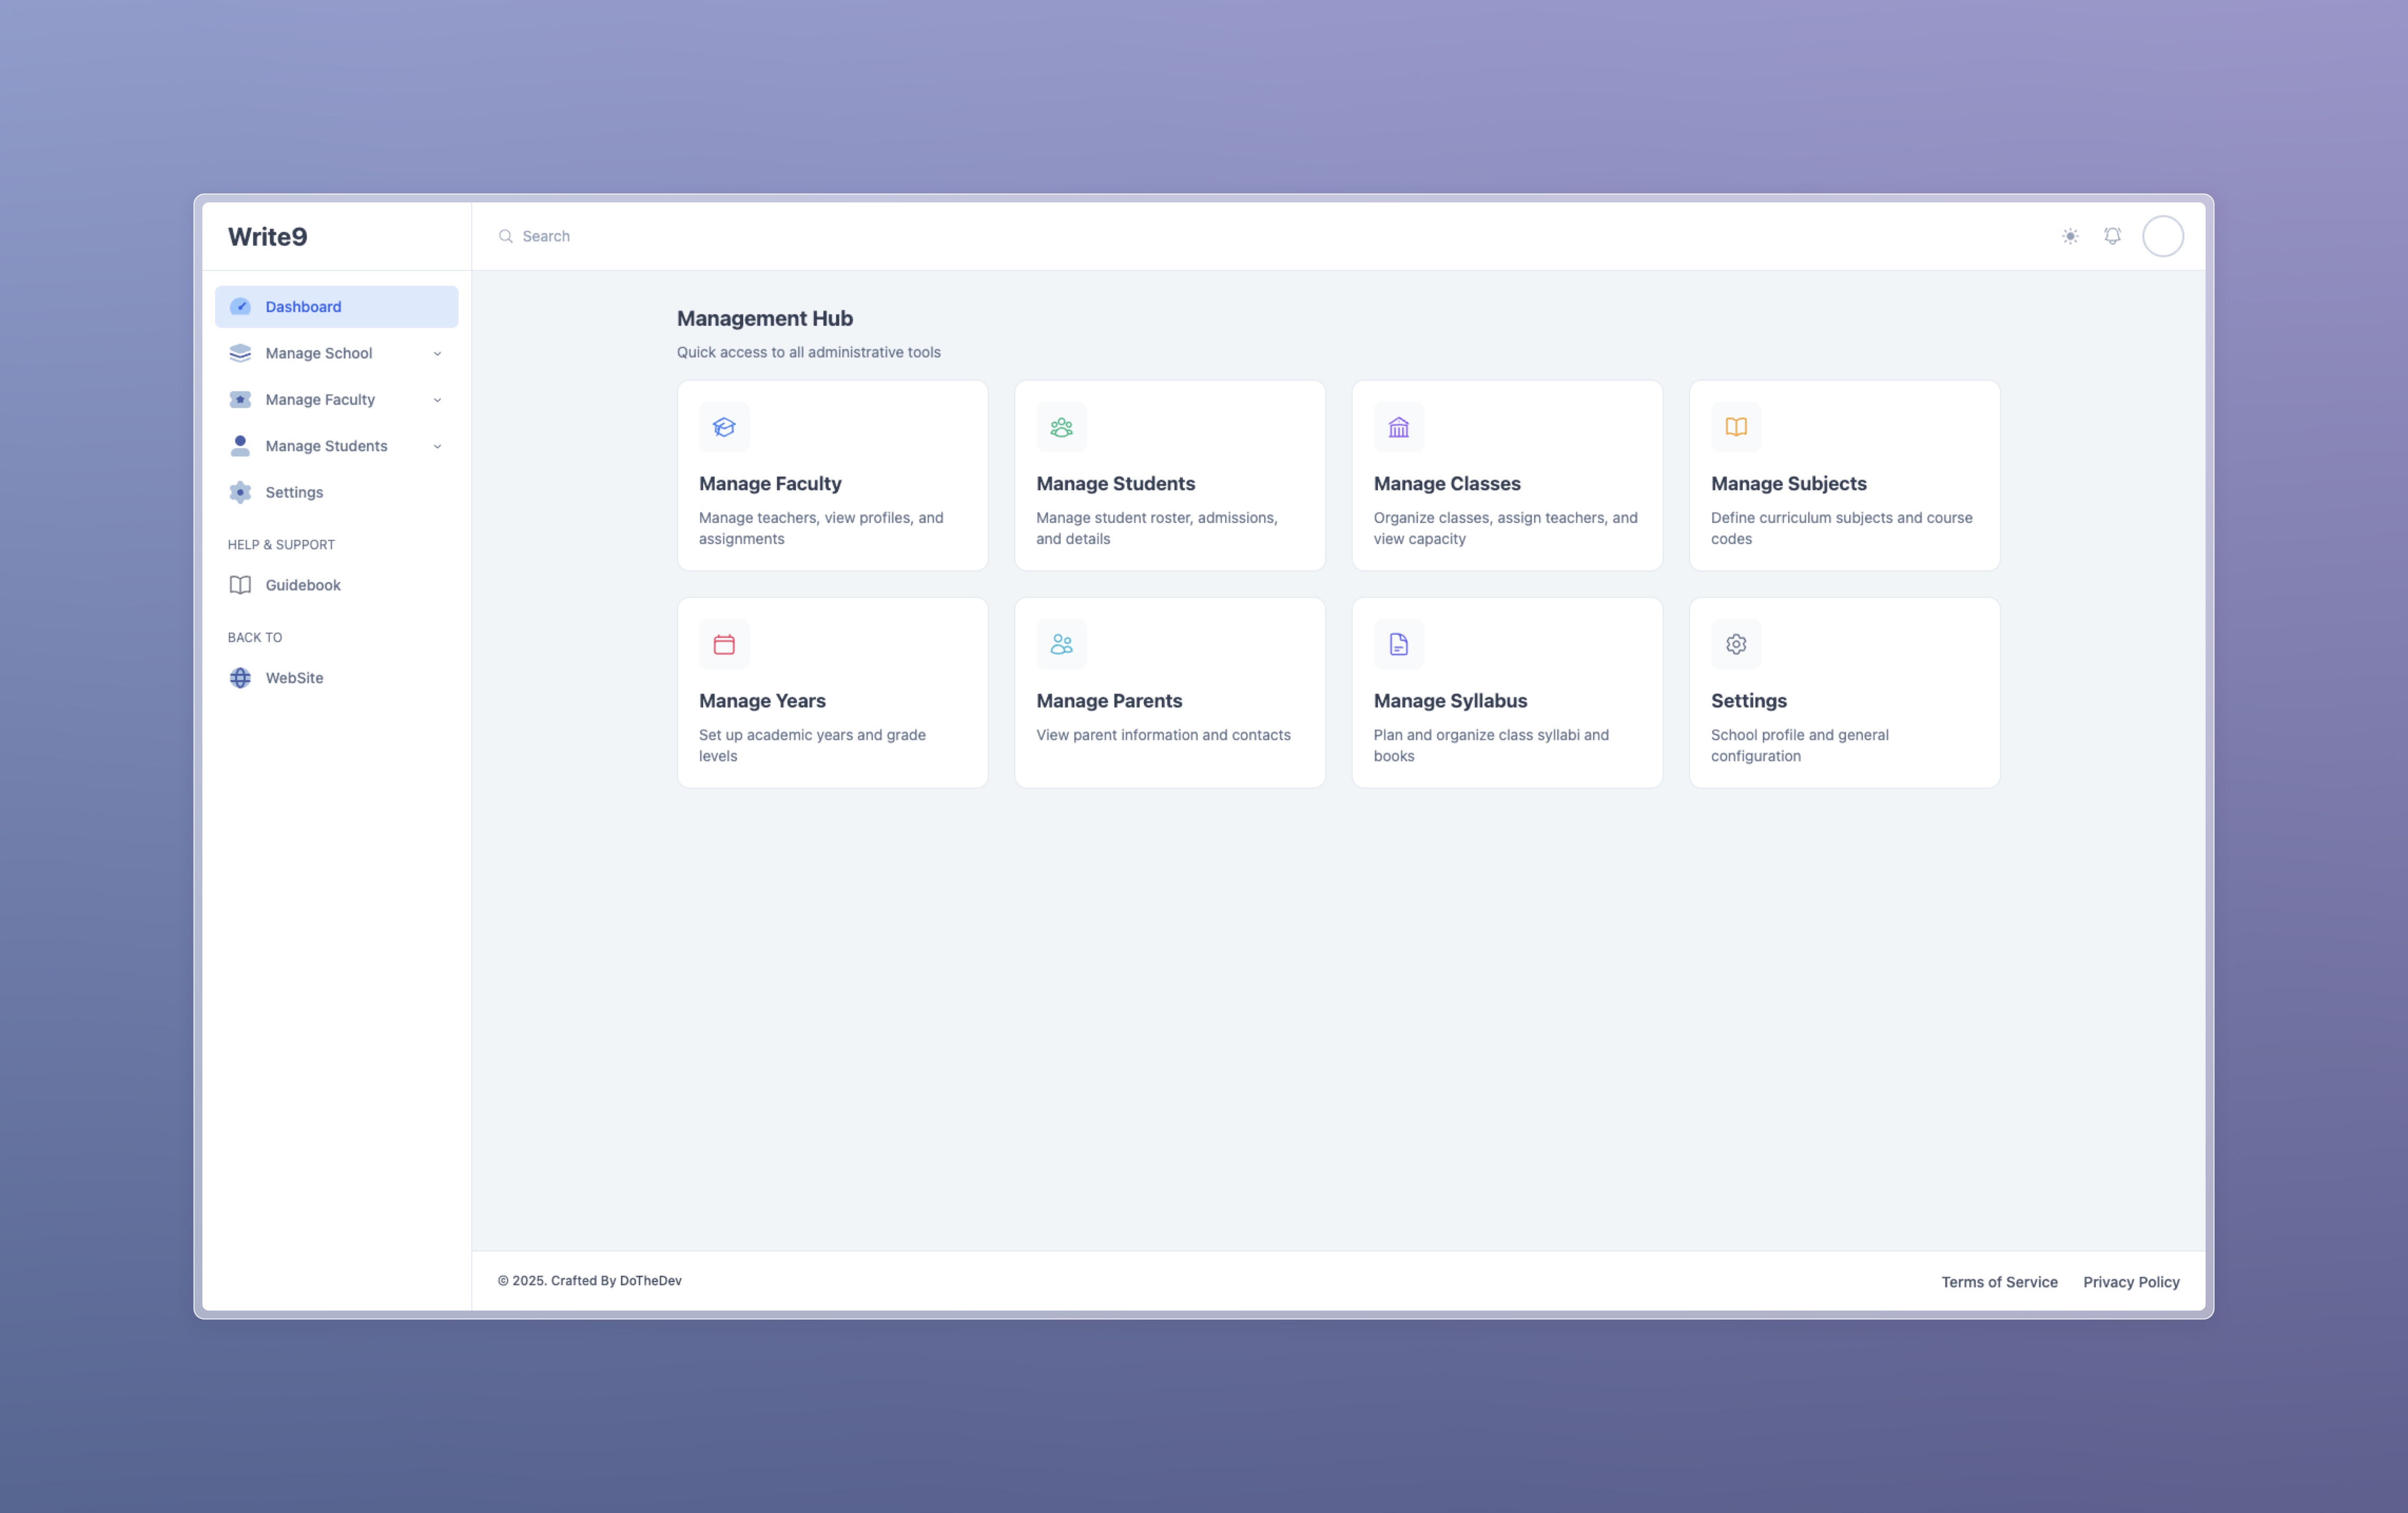The height and width of the screenshot is (1513, 2408).
Task: Click the Manage Subjects open book icon
Action: point(1735,427)
